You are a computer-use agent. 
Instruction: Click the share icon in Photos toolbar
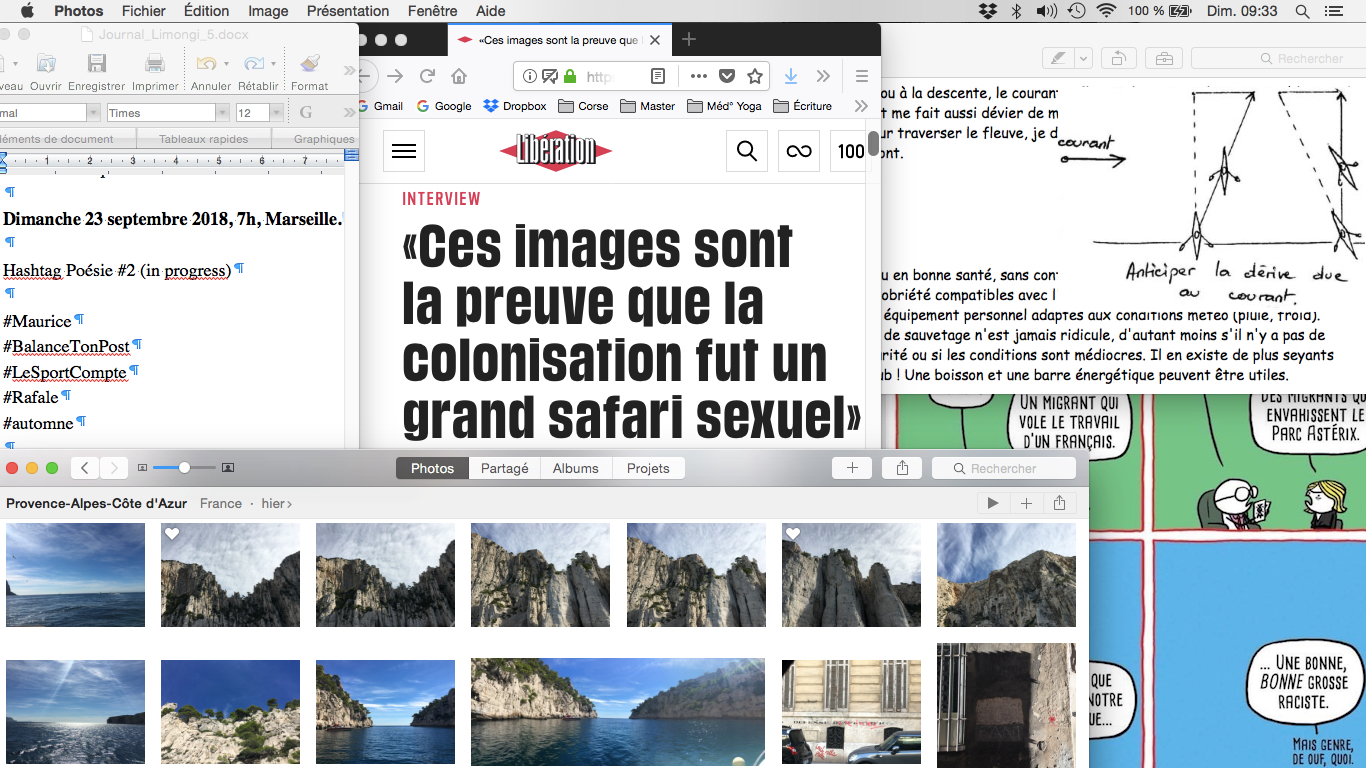pyautogui.click(x=903, y=468)
